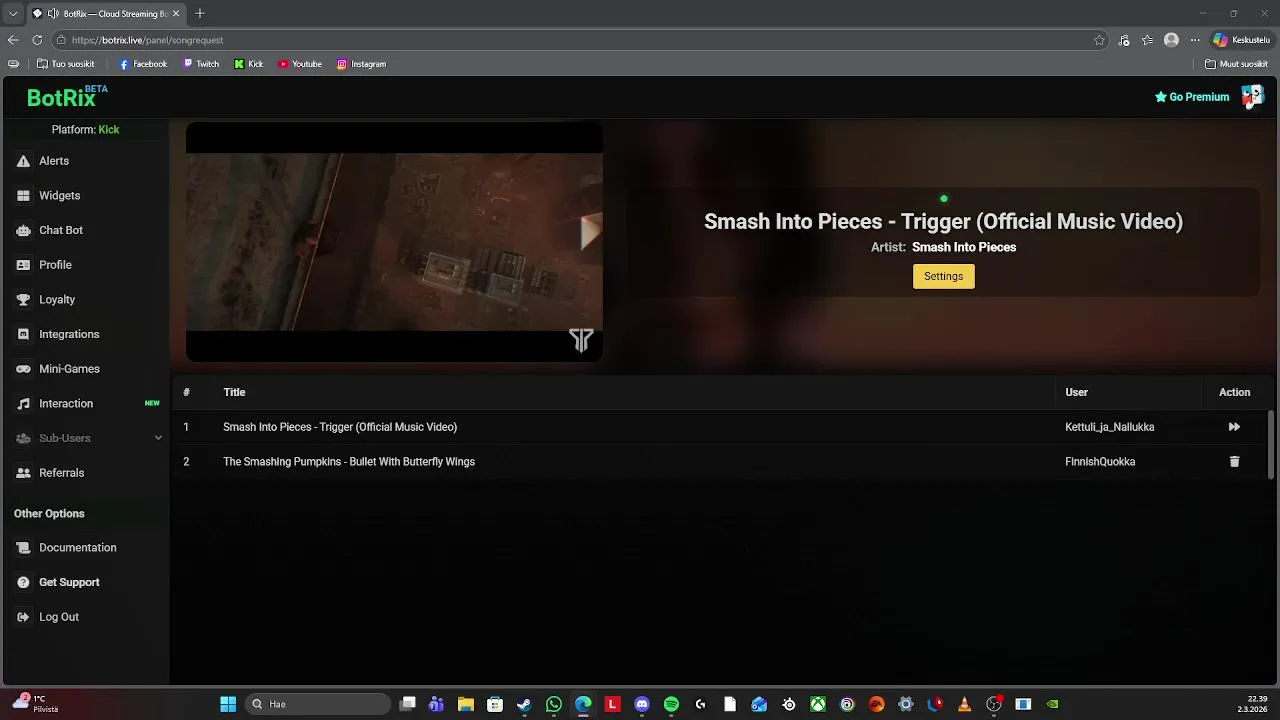Open Steam from the taskbar

[524, 704]
